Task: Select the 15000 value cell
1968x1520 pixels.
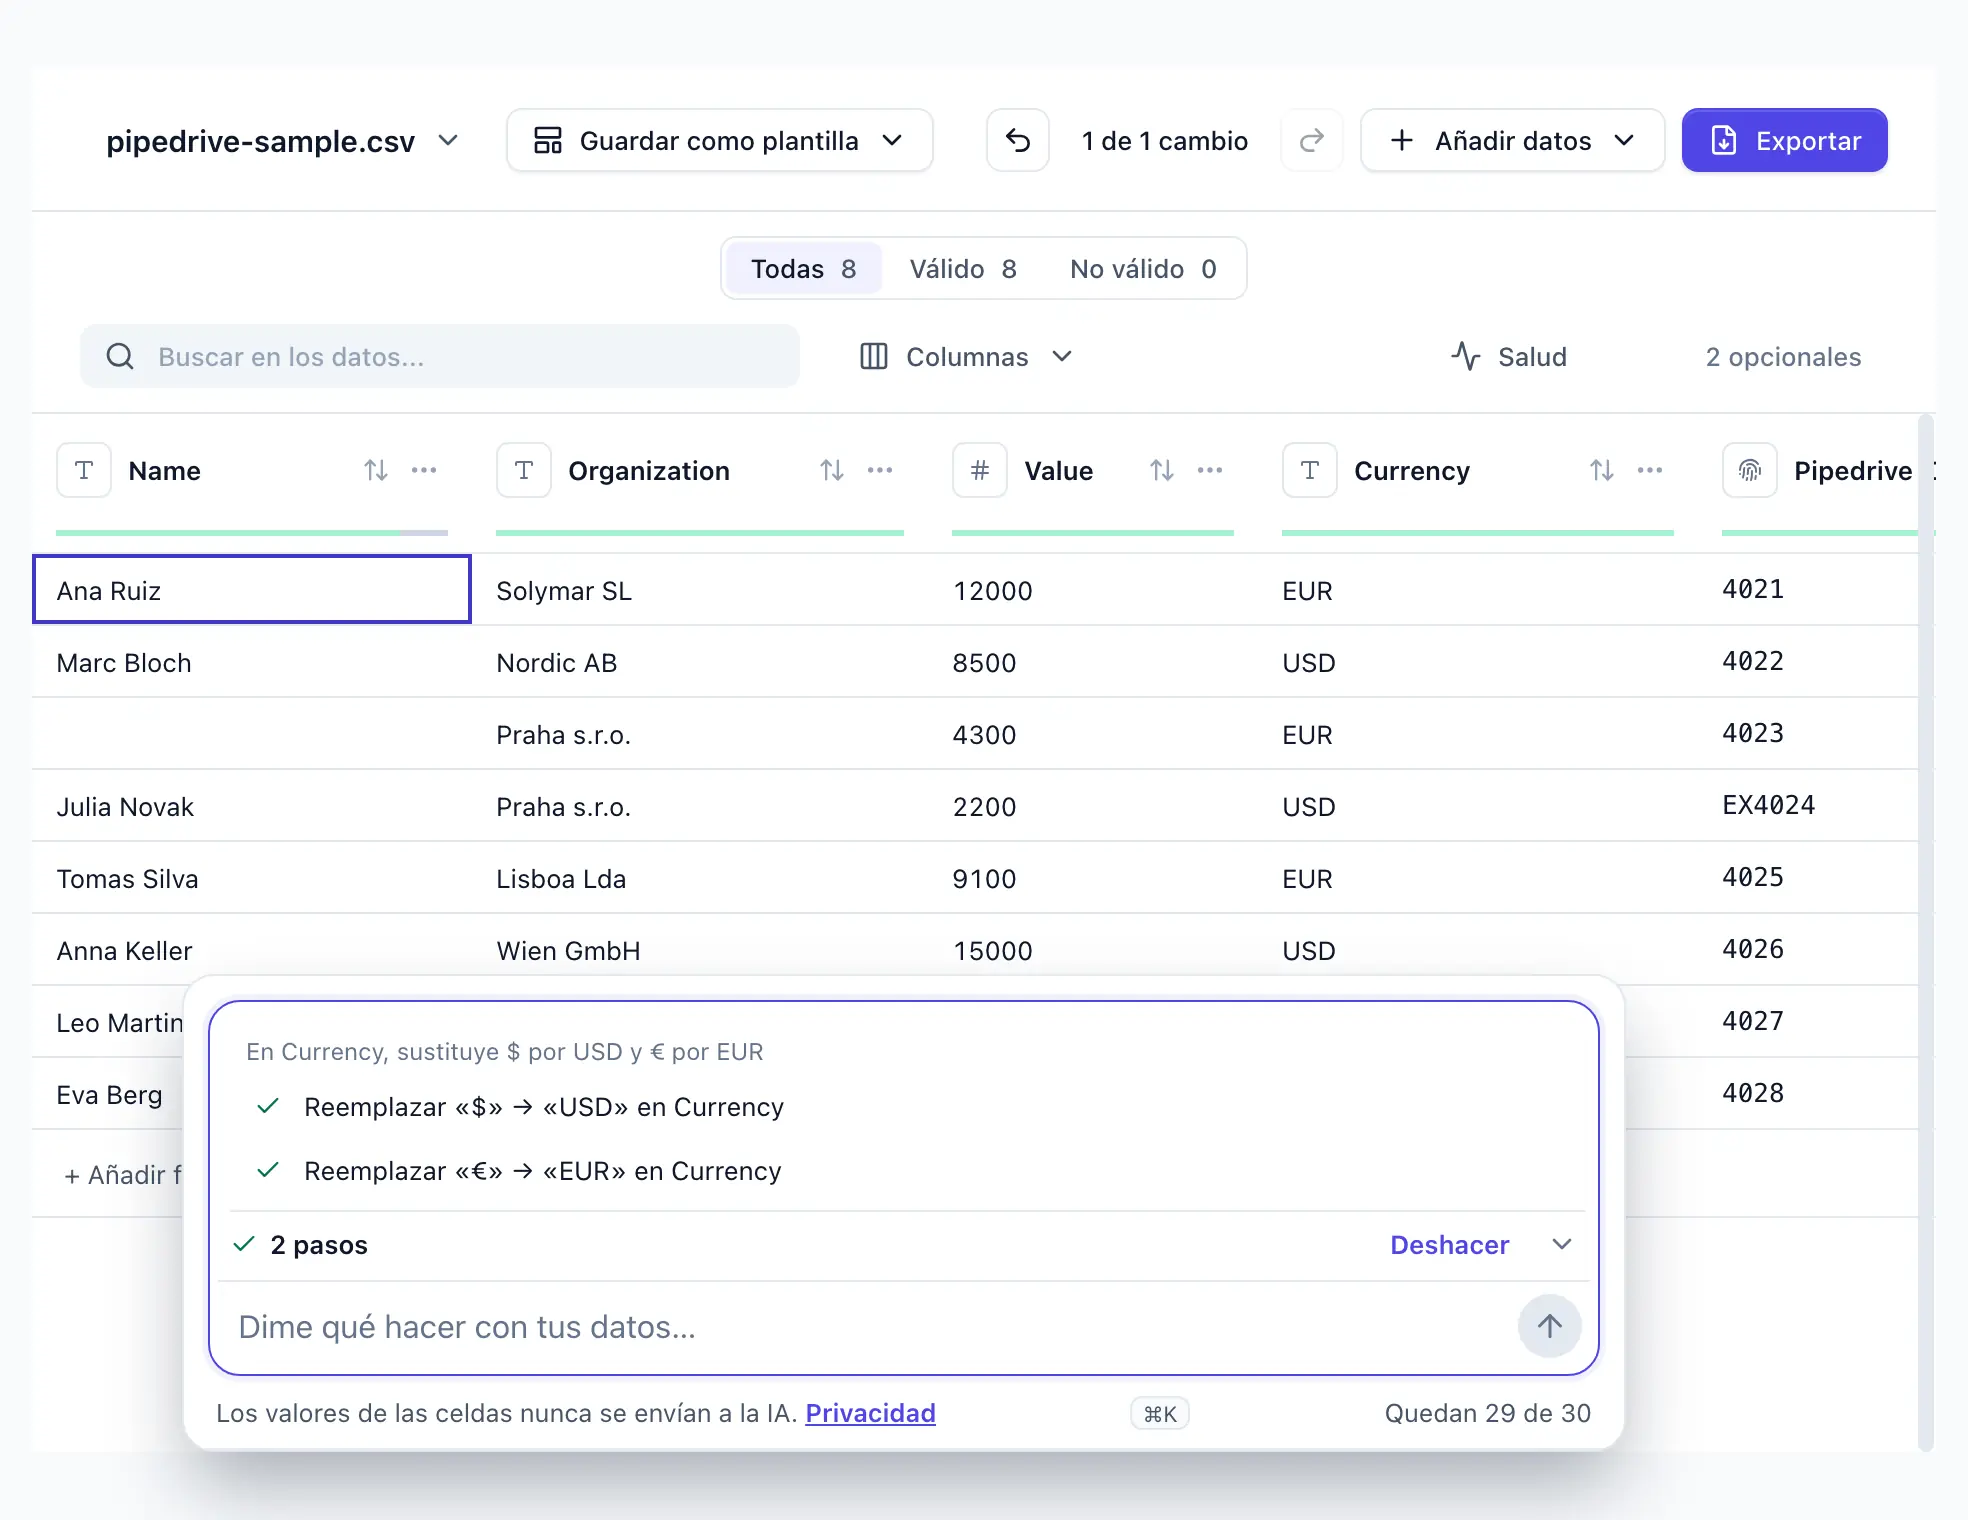Action: point(1093,950)
